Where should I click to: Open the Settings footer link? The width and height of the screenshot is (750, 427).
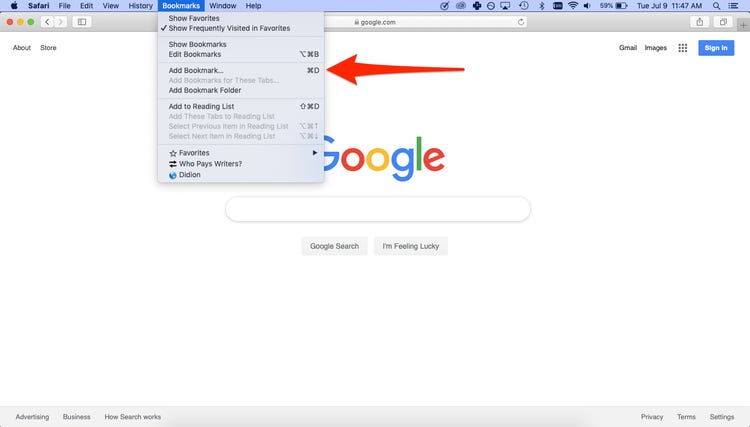(722, 417)
